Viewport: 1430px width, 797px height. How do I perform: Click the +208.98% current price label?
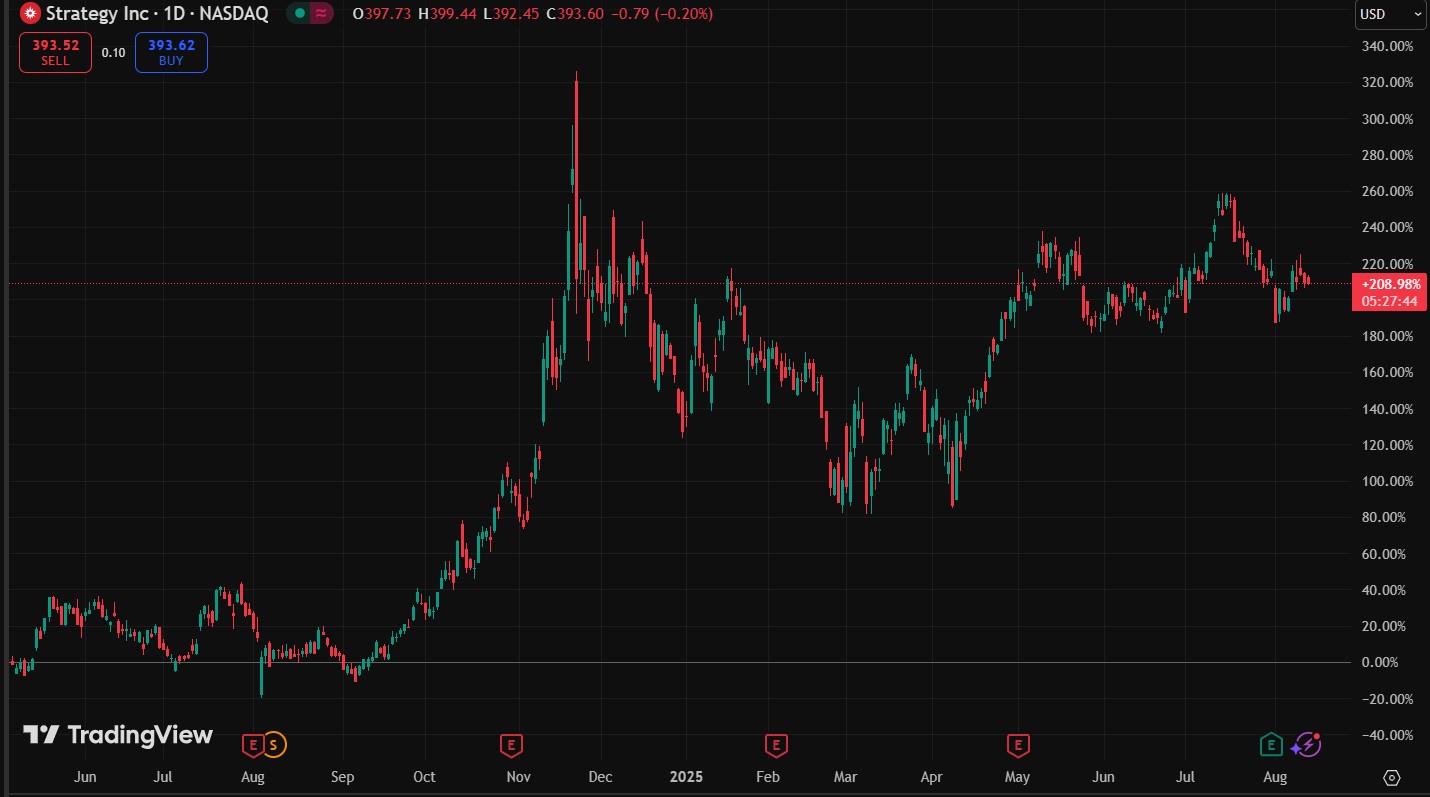pyautogui.click(x=1390, y=285)
